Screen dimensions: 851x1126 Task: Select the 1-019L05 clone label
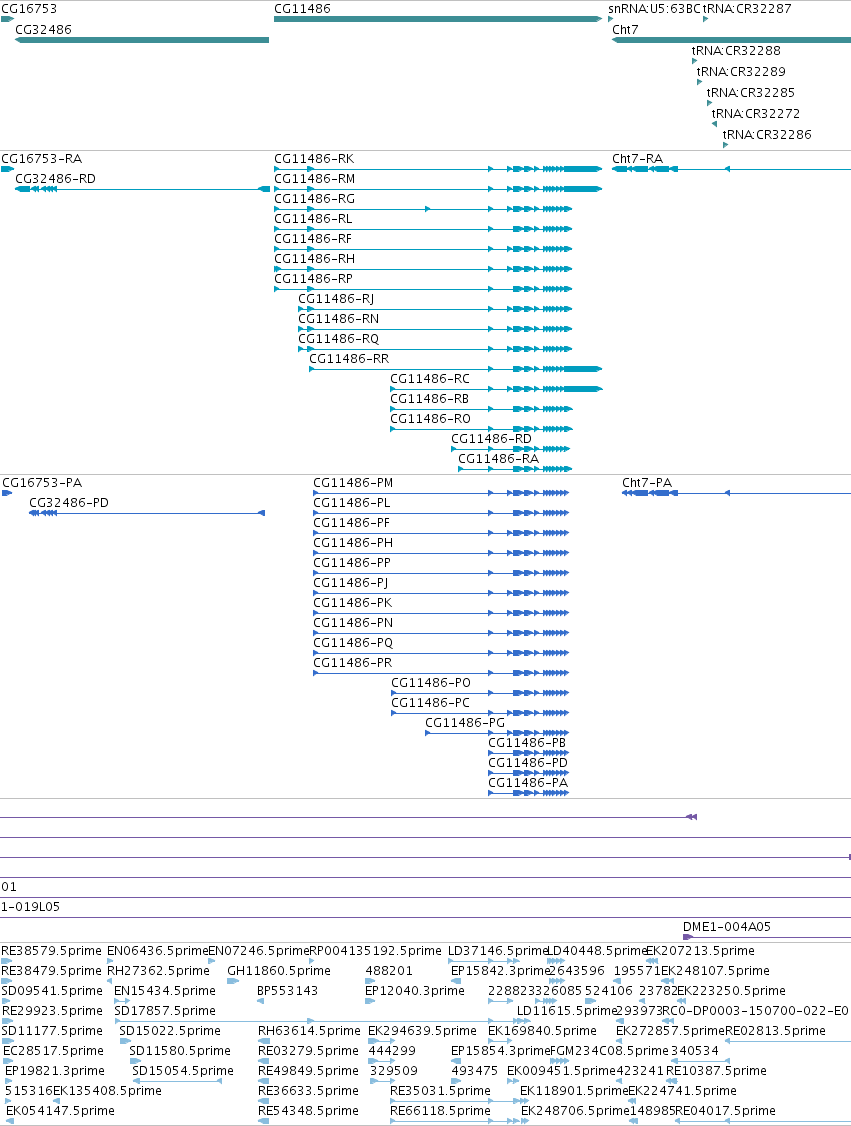click(30, 907)
